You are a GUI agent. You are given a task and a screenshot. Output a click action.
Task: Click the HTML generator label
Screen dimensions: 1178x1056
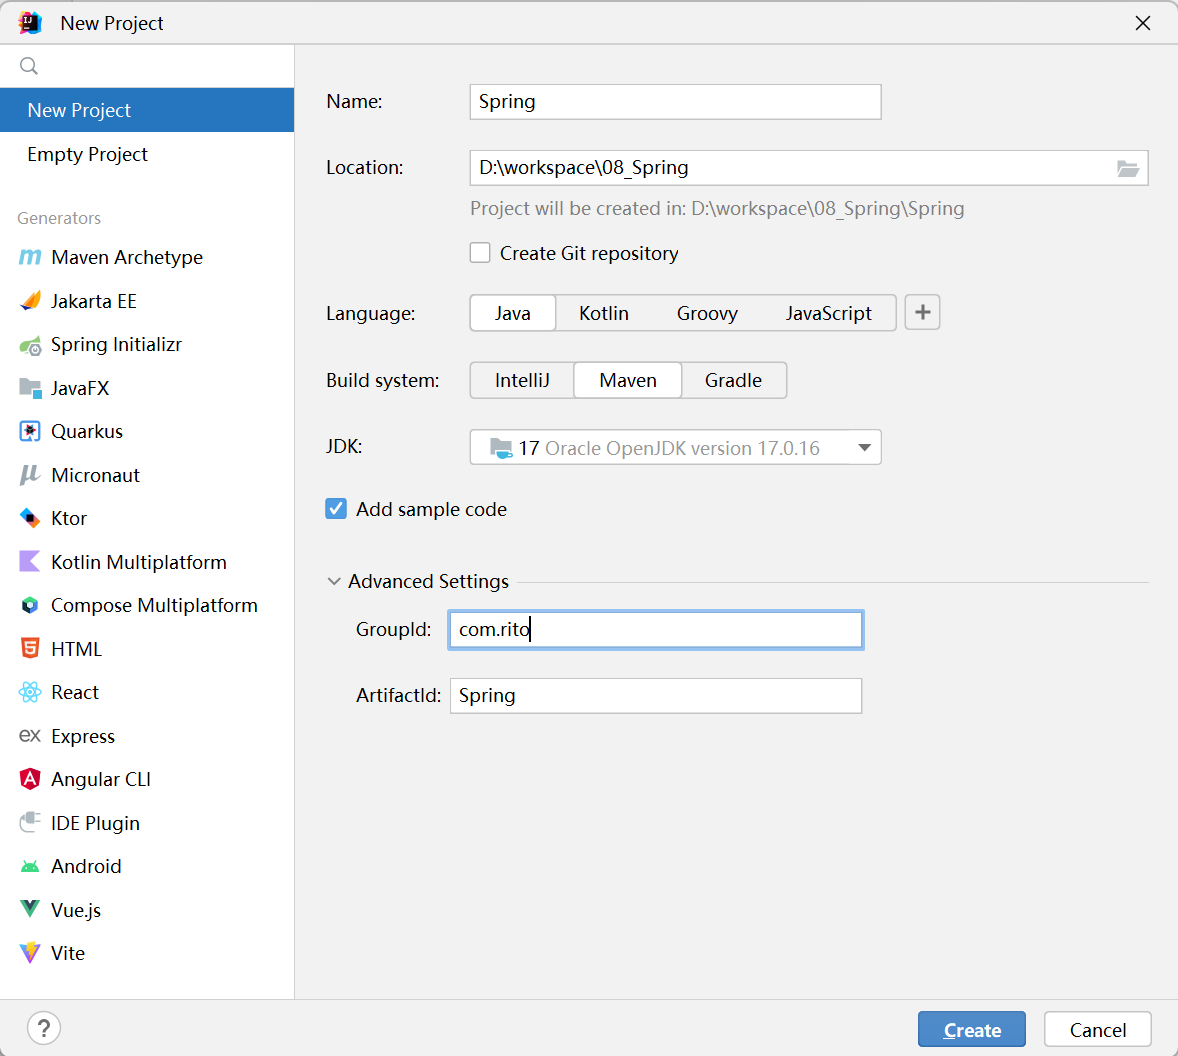coord(77,649)
